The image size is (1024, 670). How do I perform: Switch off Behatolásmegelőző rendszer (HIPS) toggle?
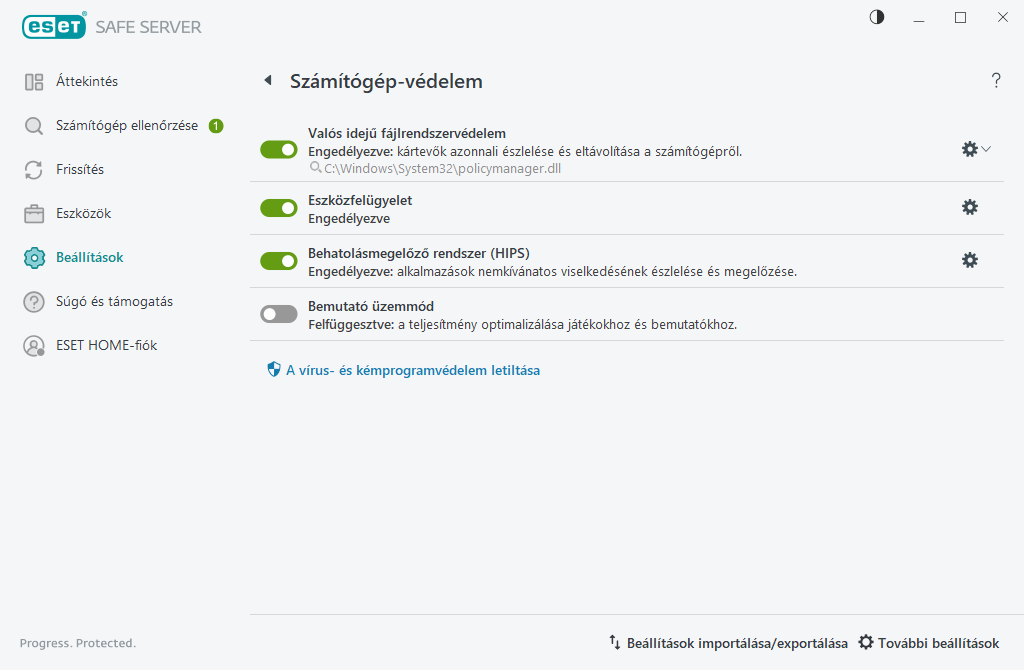[279, 261]
